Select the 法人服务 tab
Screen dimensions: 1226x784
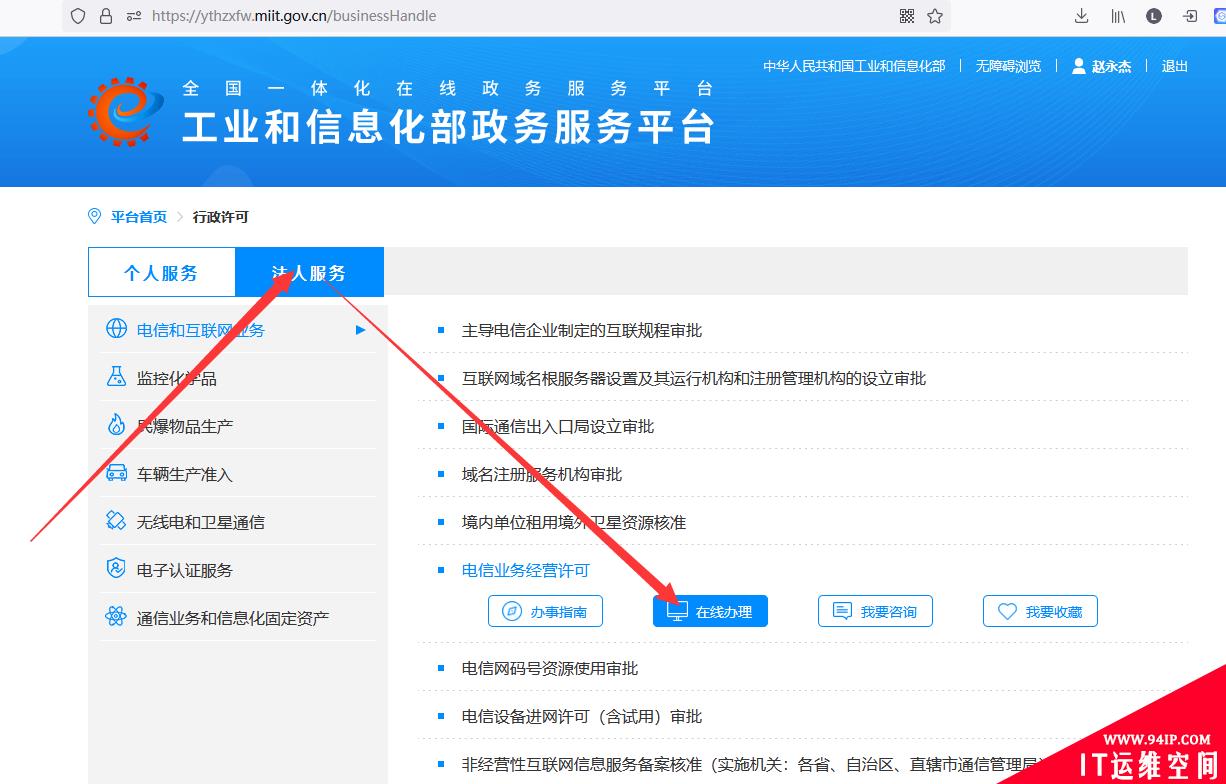tap(309, 272)
